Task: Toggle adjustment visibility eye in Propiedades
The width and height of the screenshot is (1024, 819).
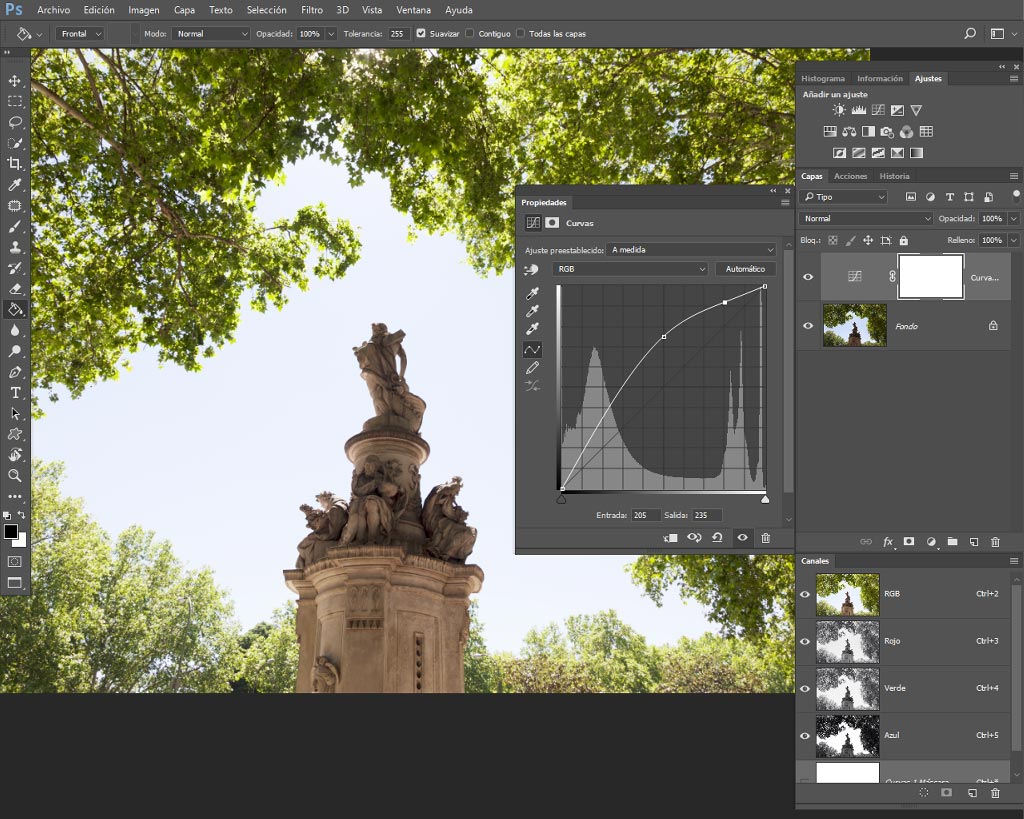Action: 743,538
